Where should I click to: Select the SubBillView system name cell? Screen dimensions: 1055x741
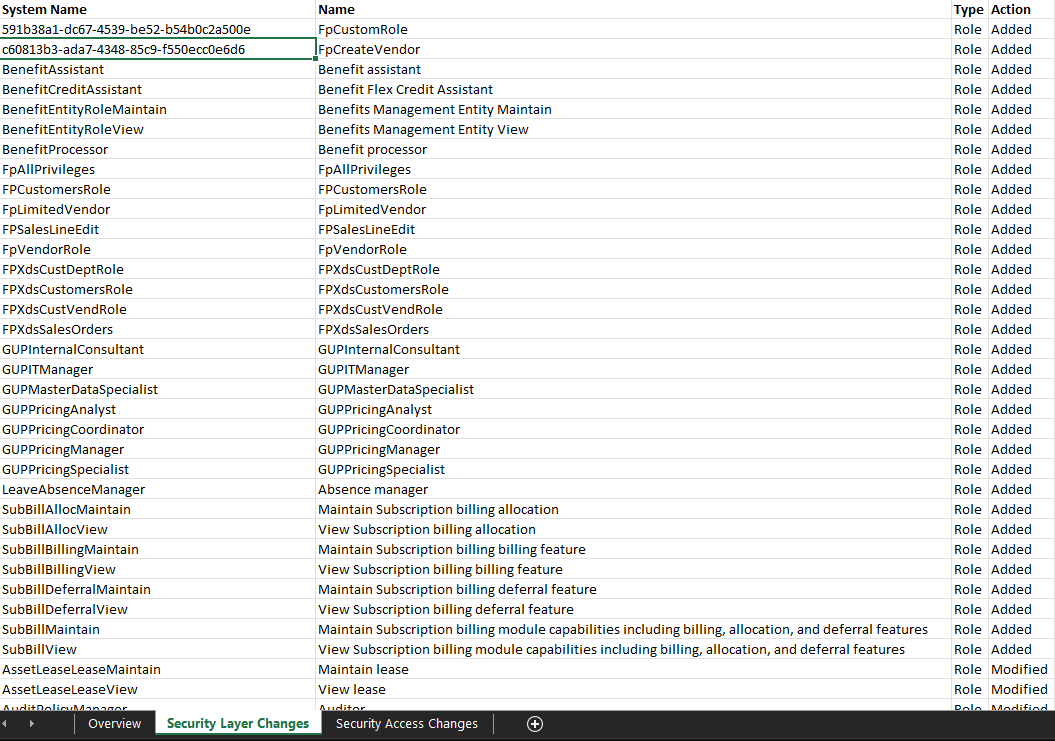click(157, 649)
